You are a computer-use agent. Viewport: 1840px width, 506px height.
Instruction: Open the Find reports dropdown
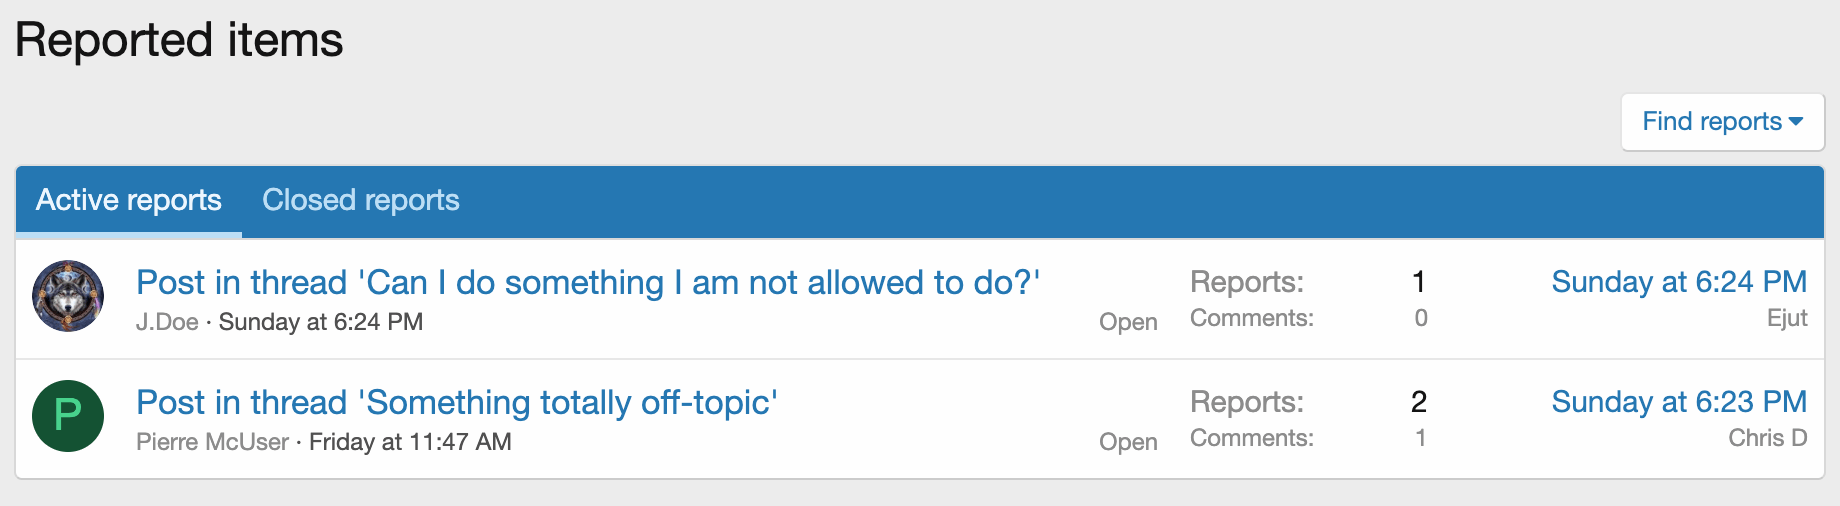(1722, 122)
